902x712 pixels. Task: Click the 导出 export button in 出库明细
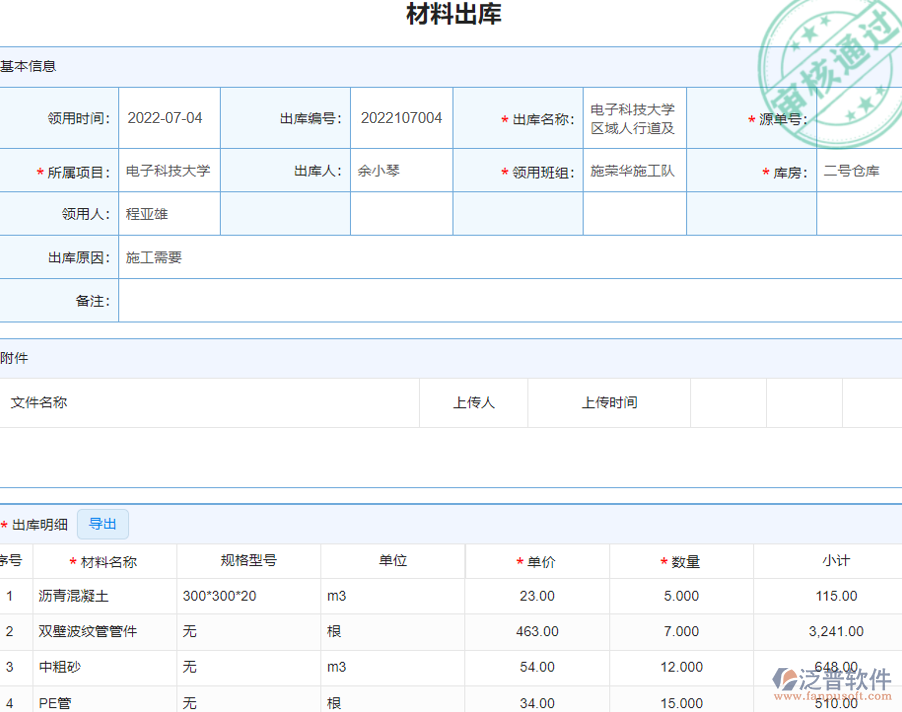(103, 523)
